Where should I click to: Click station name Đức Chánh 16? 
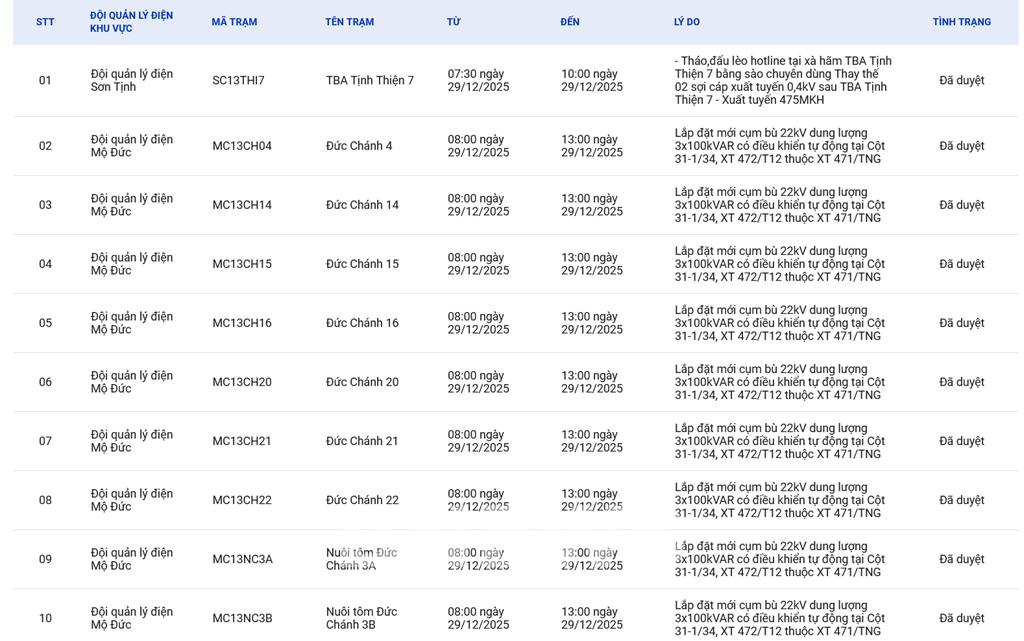(362, 323)
